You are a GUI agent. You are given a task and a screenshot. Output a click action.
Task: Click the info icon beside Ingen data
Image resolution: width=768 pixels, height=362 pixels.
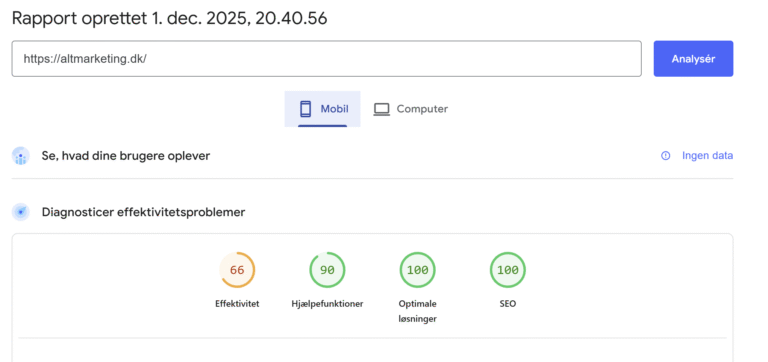(x=665, y=156)
